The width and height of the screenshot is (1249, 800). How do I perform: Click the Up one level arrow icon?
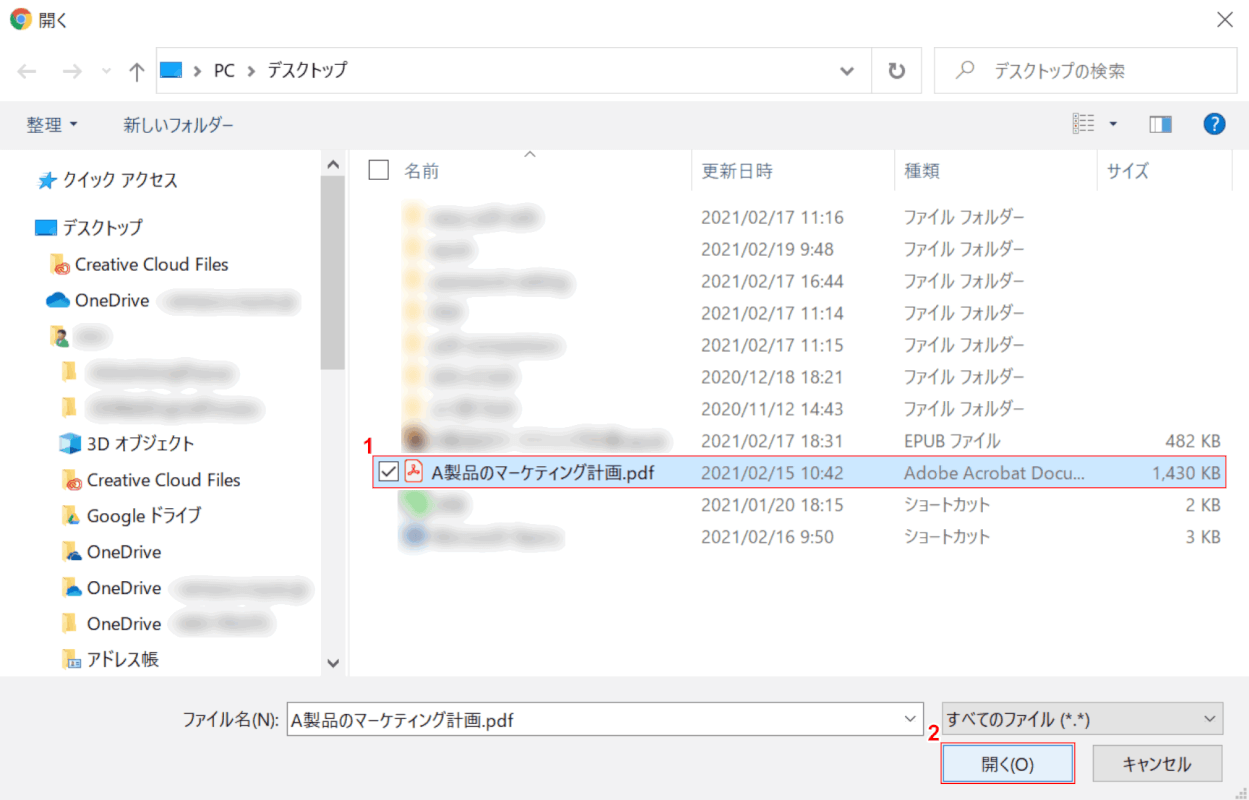pyautogui.click(x=137, y=71)
